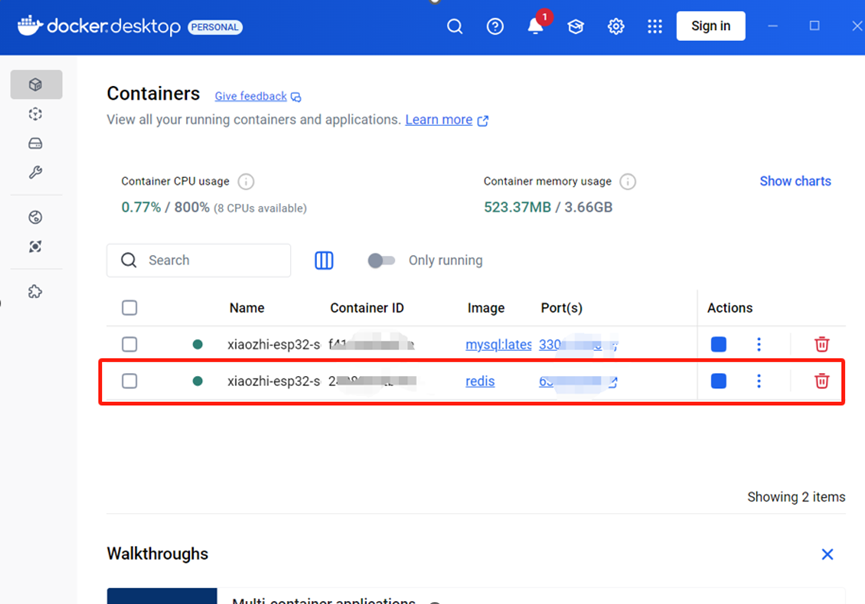
Task: Open the Extensions puzzle icon in the sidebar
Action: click(36, 292)
